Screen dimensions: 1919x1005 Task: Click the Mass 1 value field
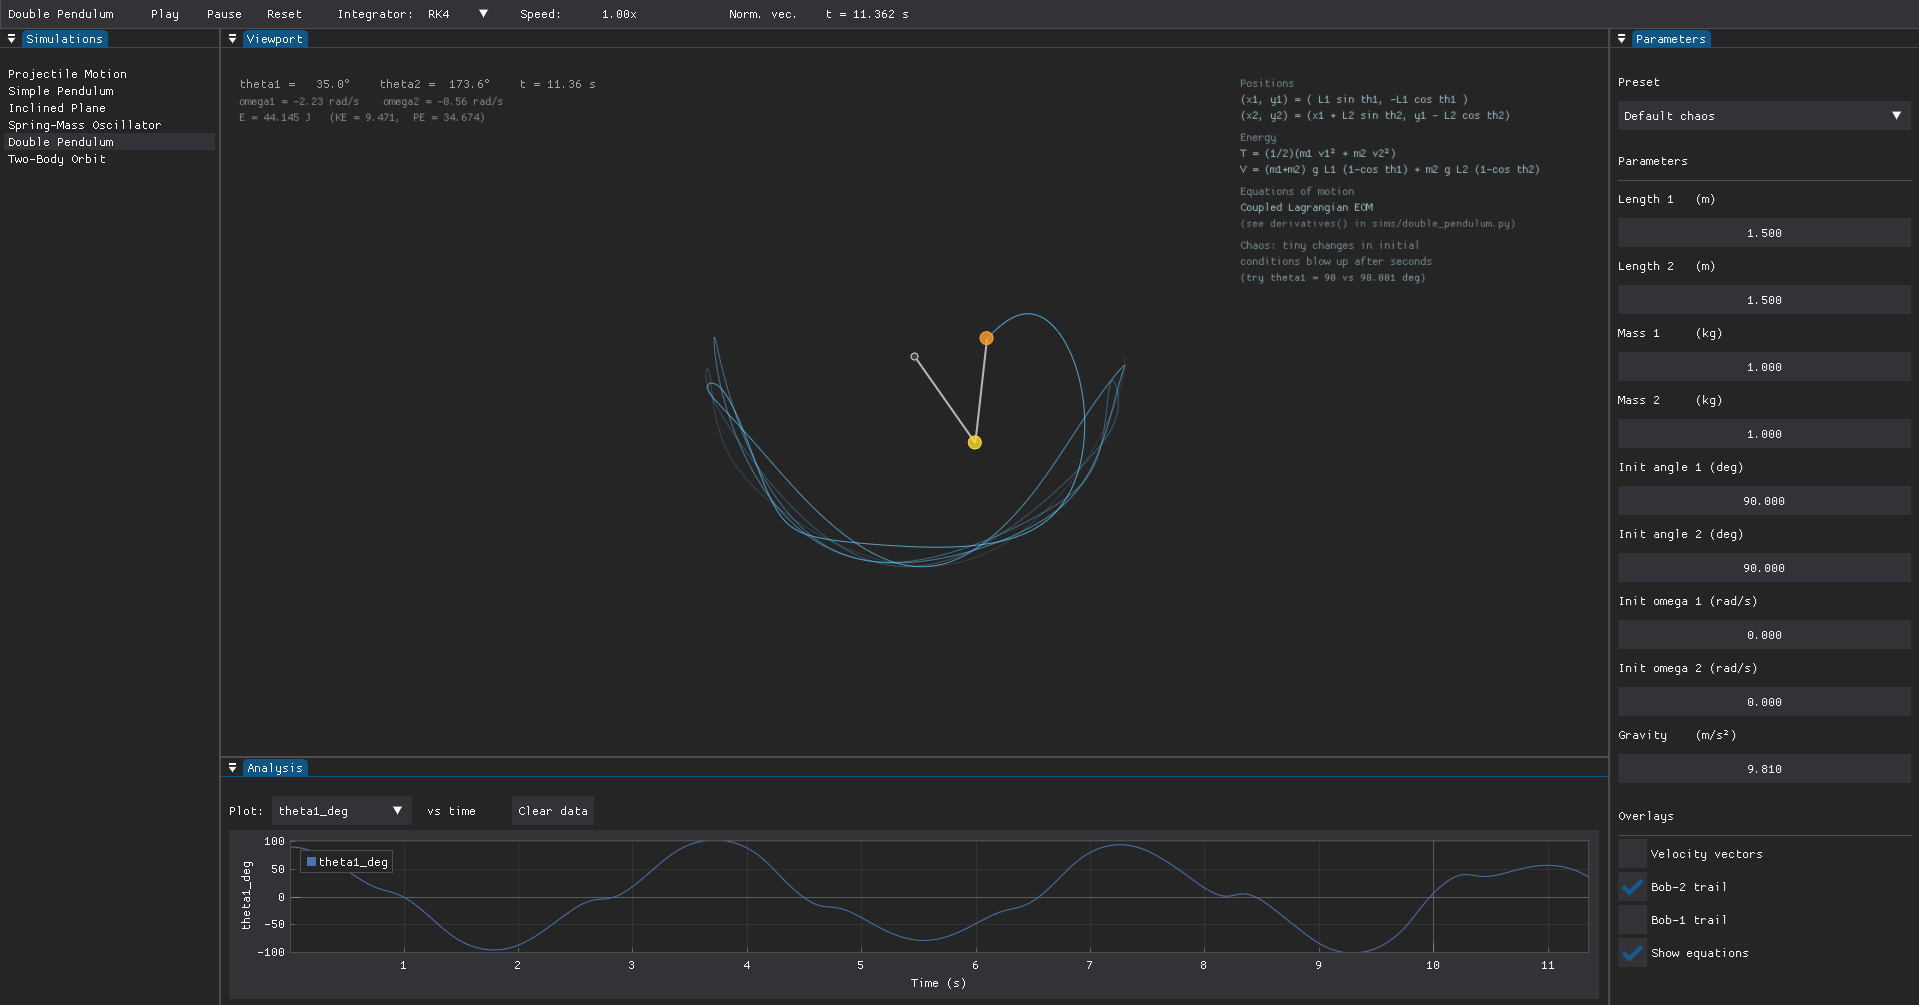point(1764,367)
